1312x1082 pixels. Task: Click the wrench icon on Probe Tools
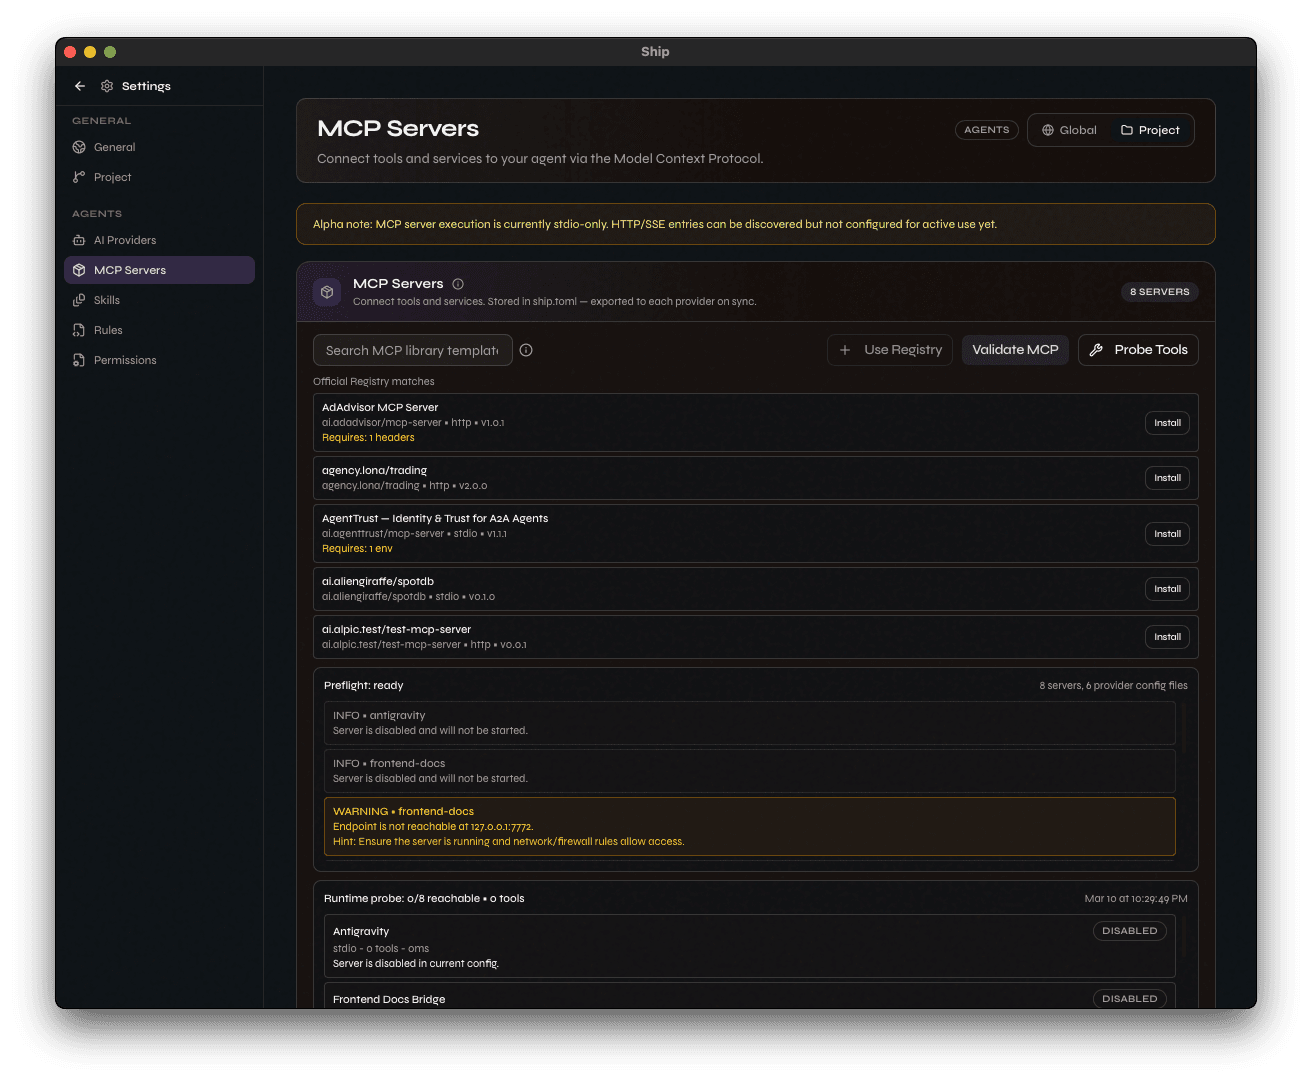[1097, 349]
